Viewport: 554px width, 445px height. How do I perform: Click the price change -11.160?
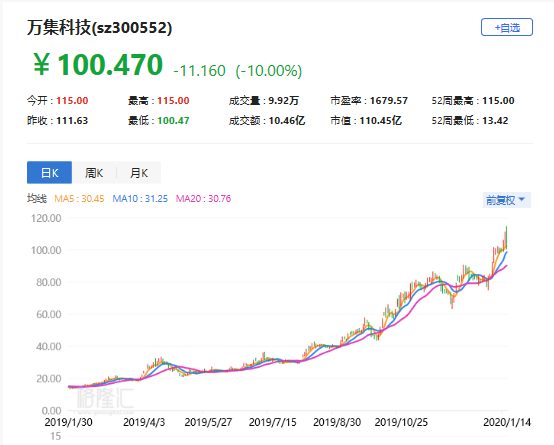tap(199, 71)
